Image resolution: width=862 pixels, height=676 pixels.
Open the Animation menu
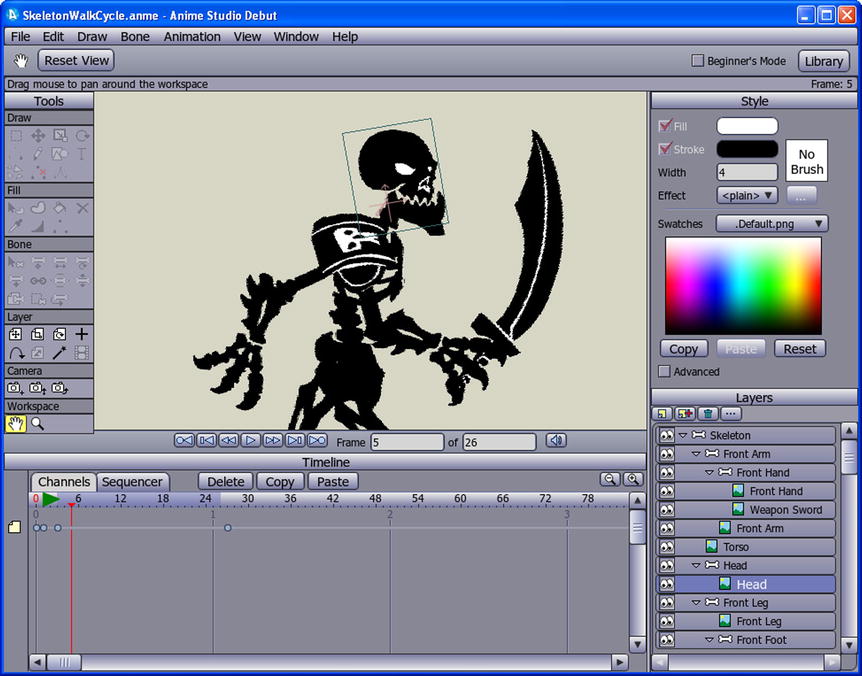click(x=192, y=37)
